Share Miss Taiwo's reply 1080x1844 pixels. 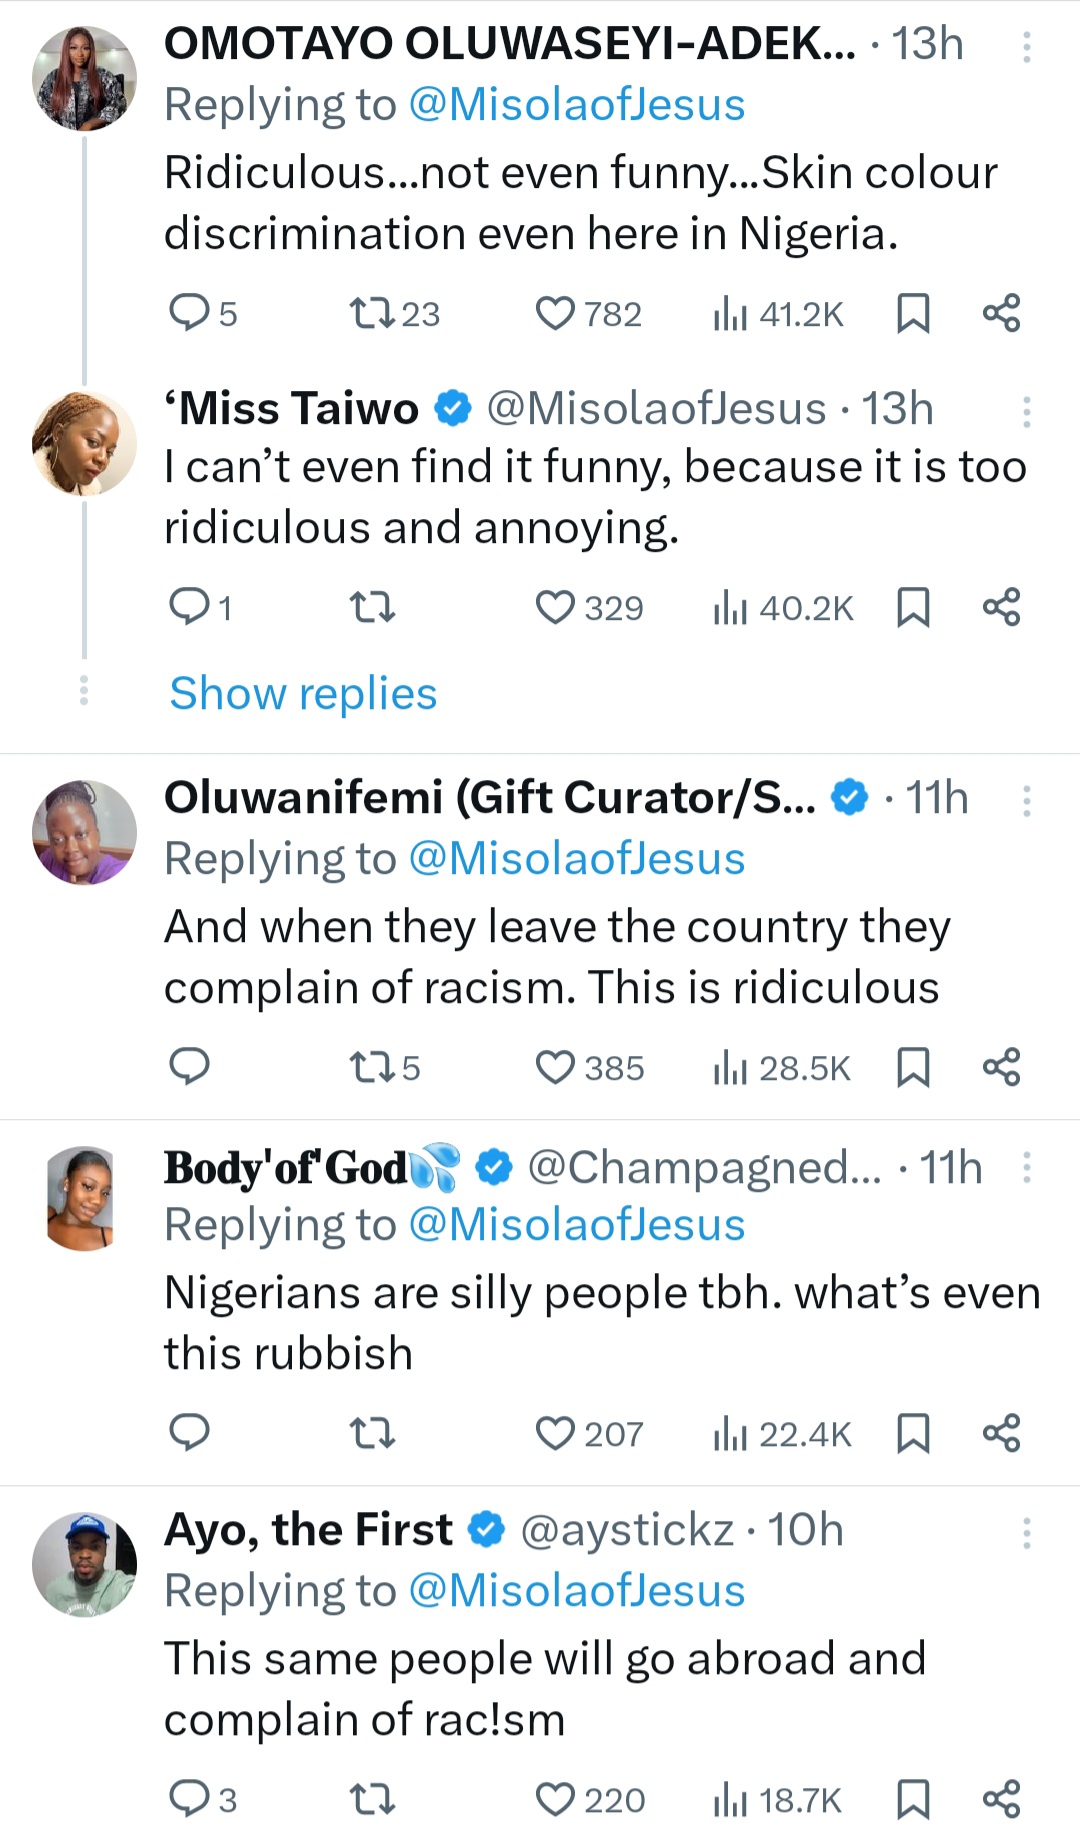tap(1001, 608)
